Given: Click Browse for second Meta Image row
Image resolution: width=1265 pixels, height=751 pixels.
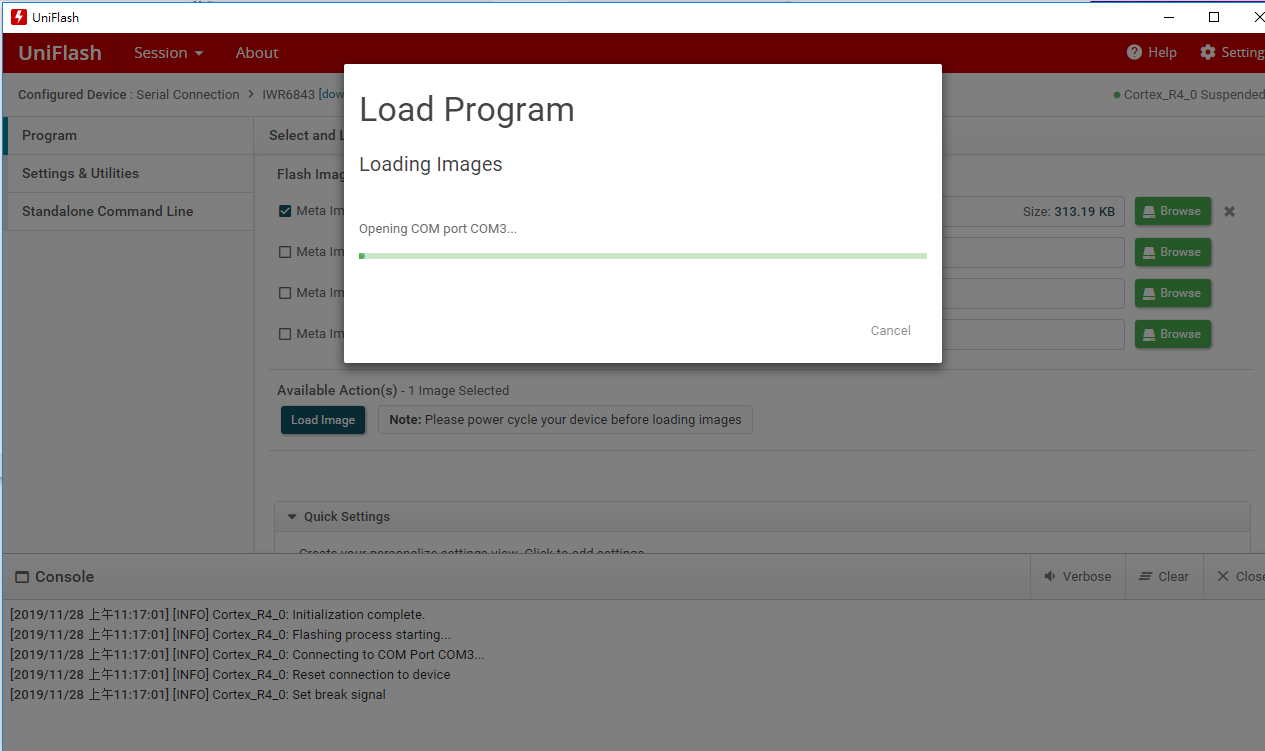Looking at the screenshot, I should (1172, 252).
